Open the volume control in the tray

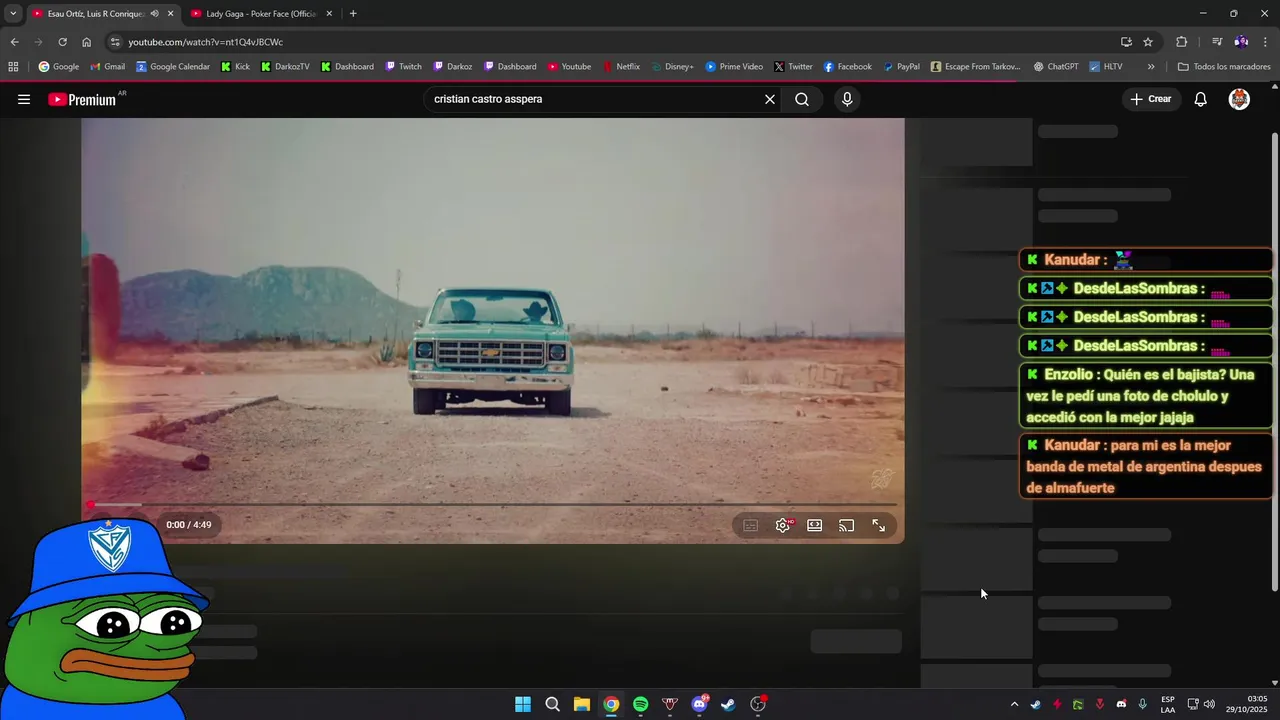pyautogui.click(x=1209, y=704)
